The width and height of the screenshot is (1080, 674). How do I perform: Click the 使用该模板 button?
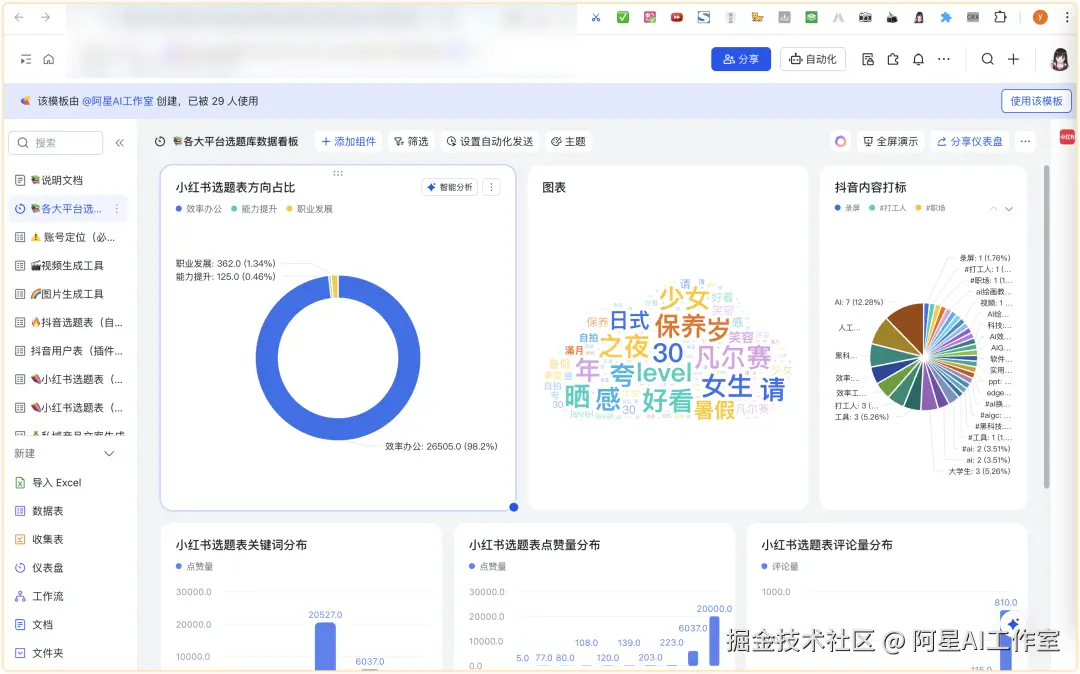(1036, 101)
